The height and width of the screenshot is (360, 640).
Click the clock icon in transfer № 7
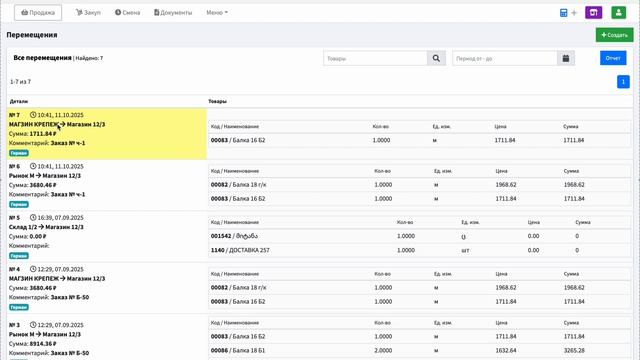click(x=33, y=115)
